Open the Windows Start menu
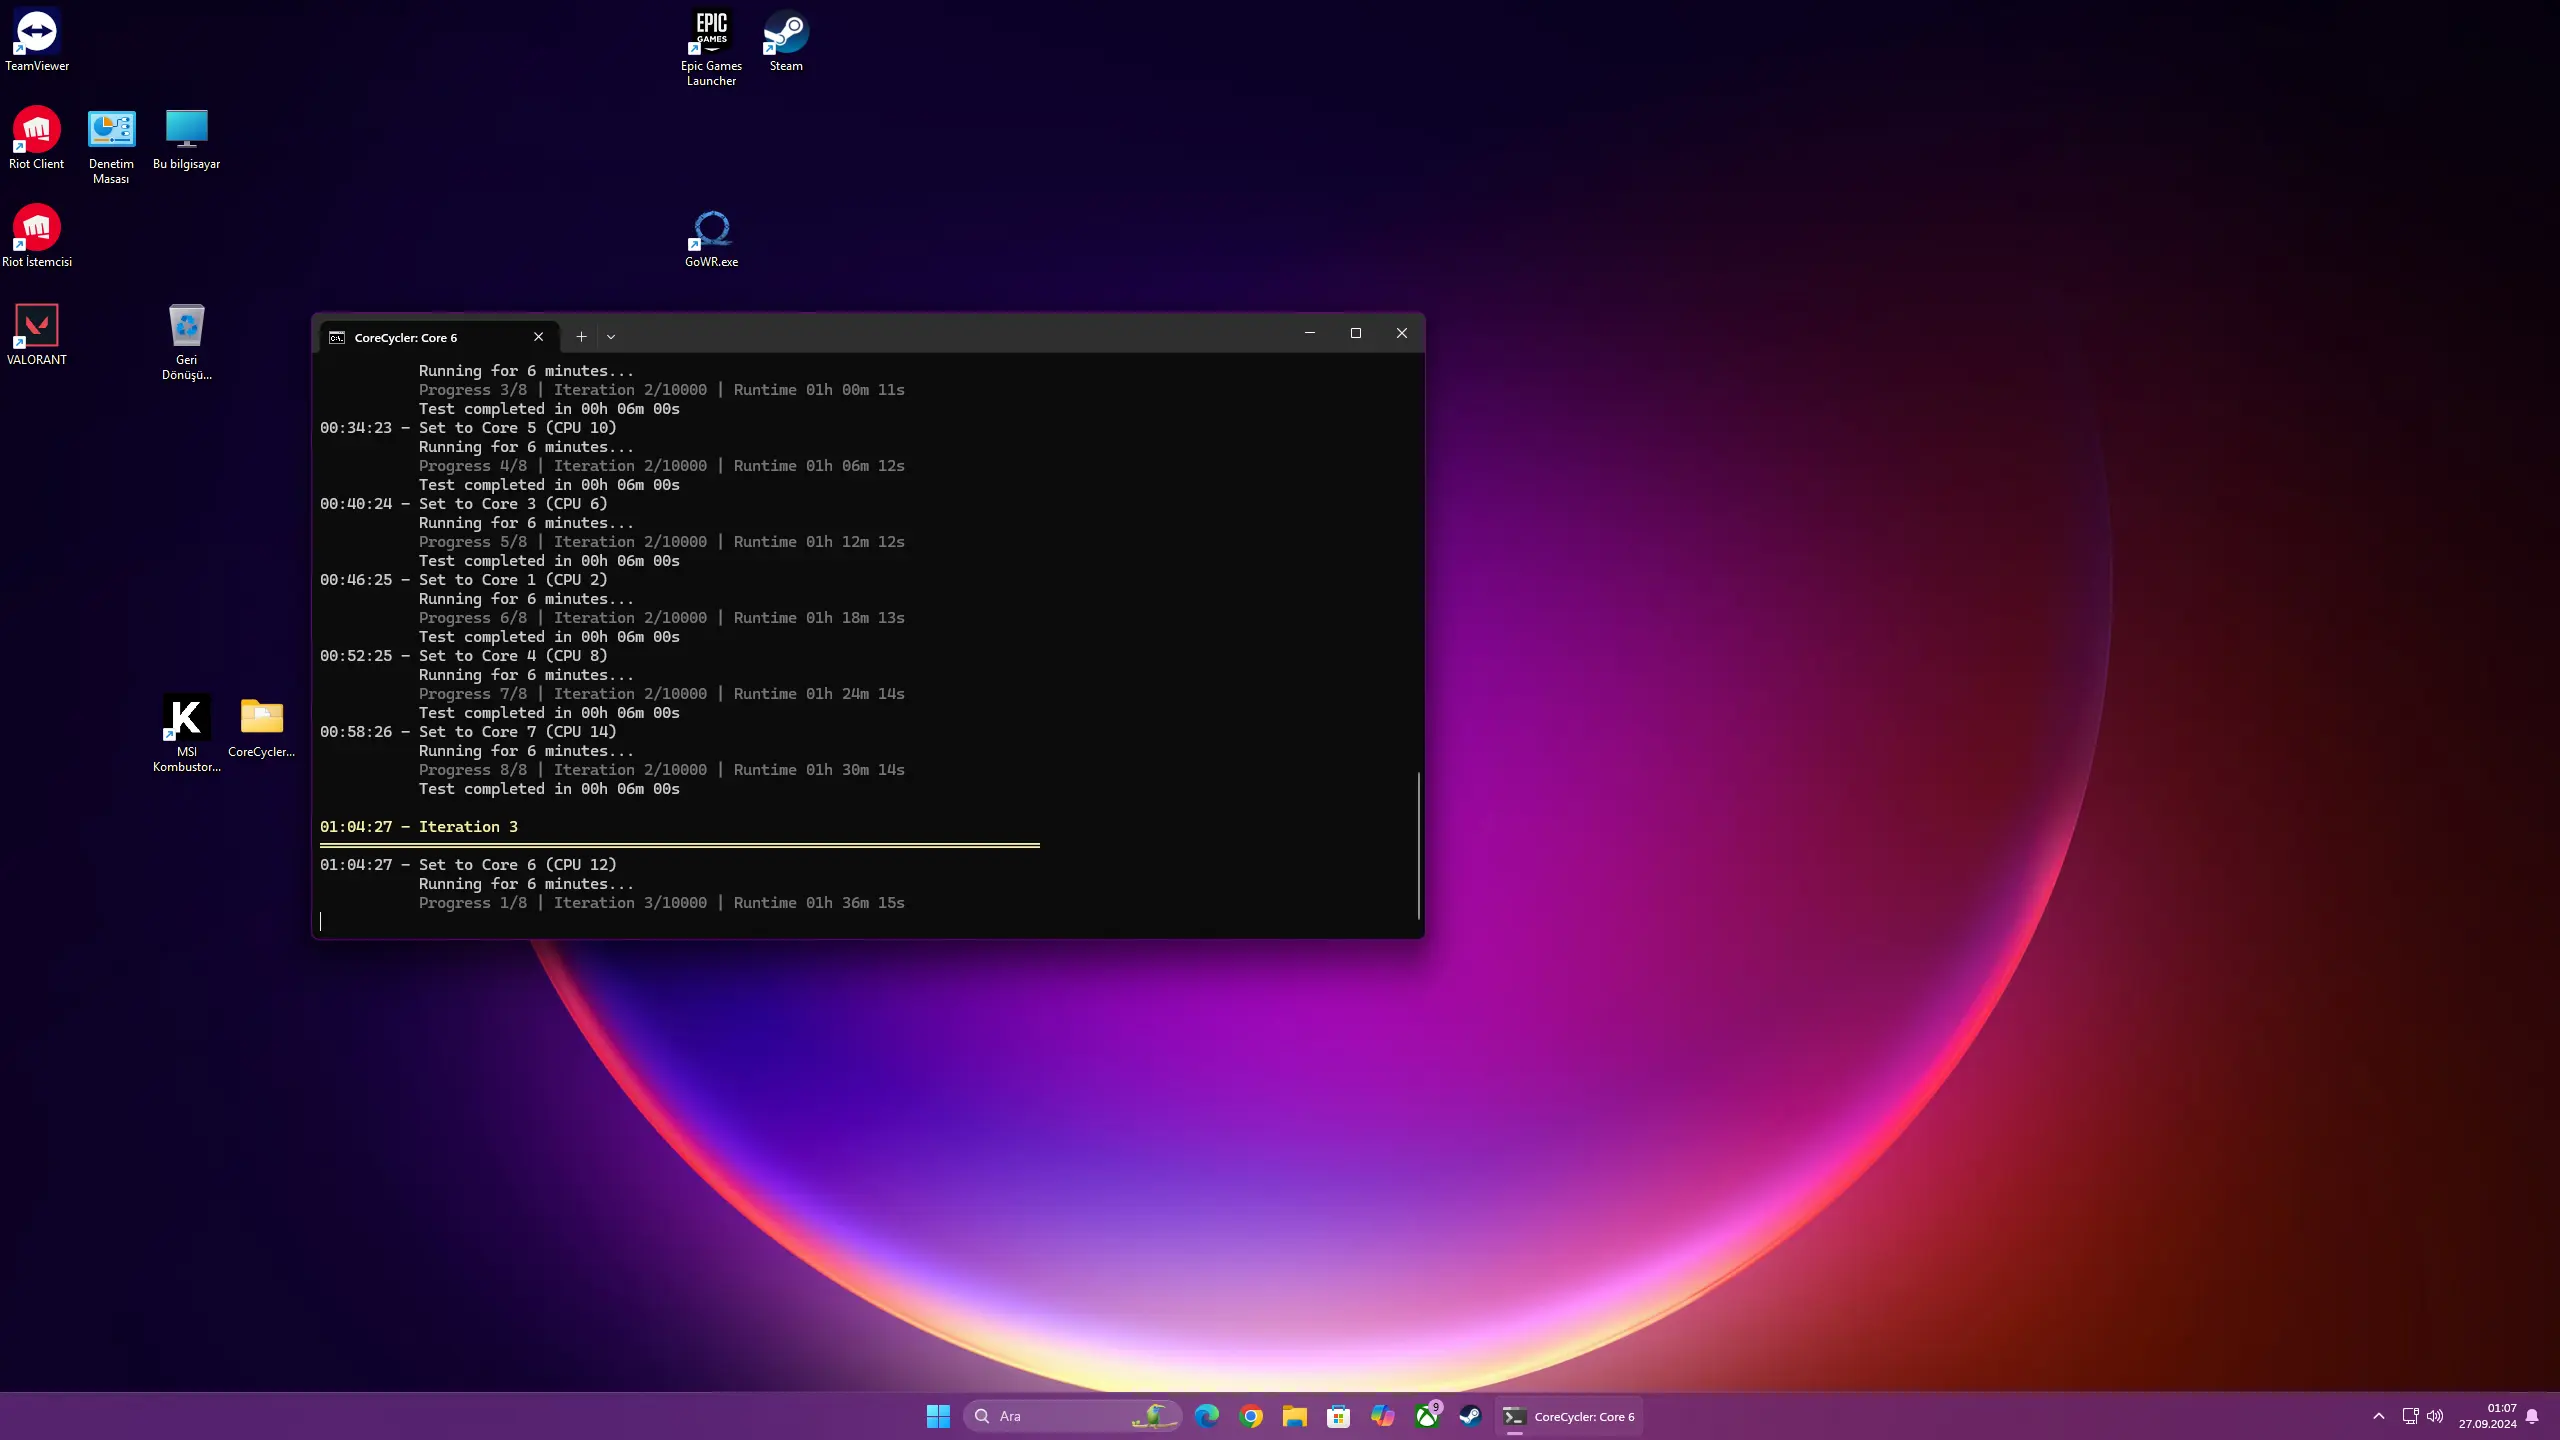This screenshot has width=2560, height=1440. pyautogui.click(x=938, y=1416)
